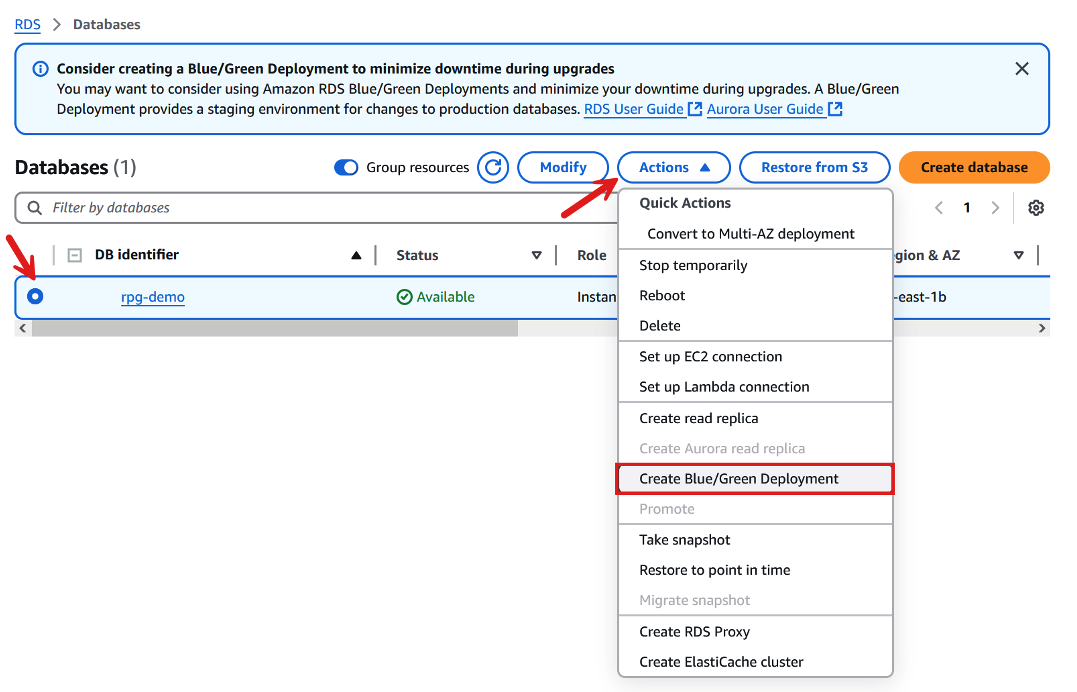
Task: Select the rpg-demo radio button
Action: pos(35,296)
